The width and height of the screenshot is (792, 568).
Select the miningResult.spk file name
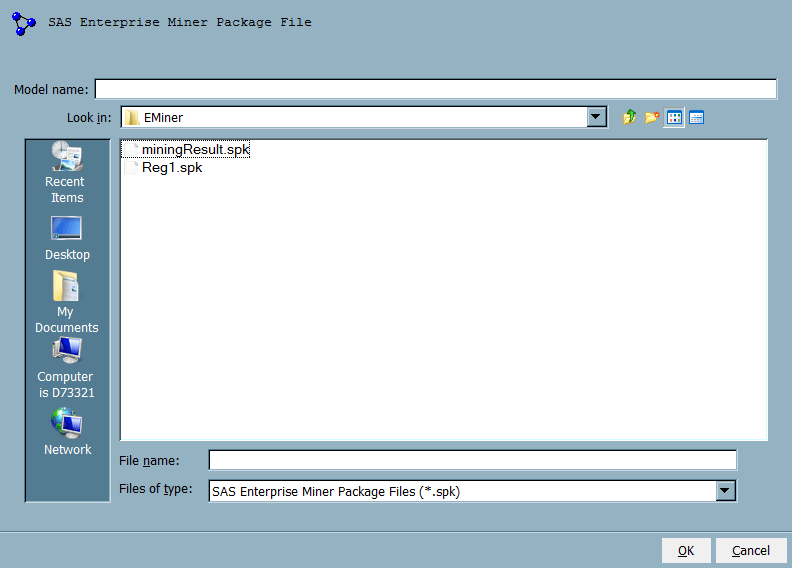point(196,149)
